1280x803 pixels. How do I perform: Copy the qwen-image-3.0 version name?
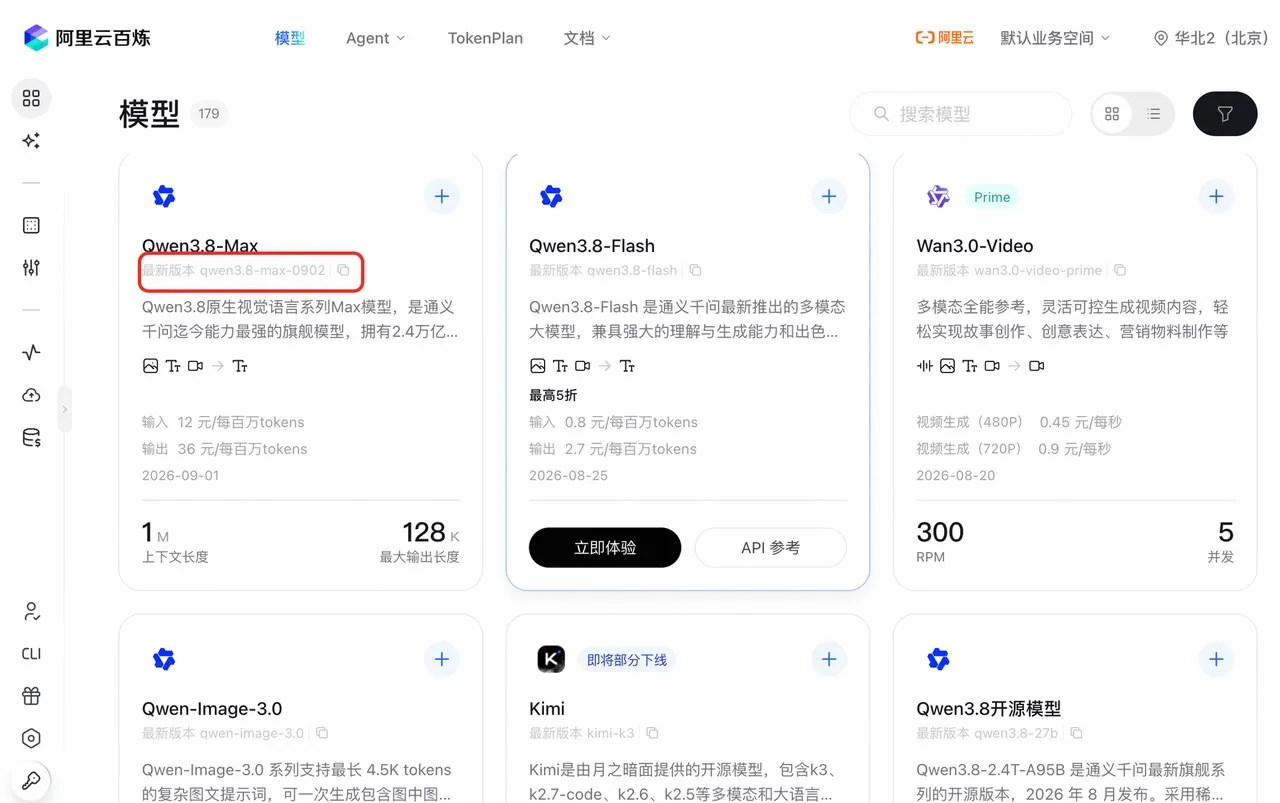(322, 733)
